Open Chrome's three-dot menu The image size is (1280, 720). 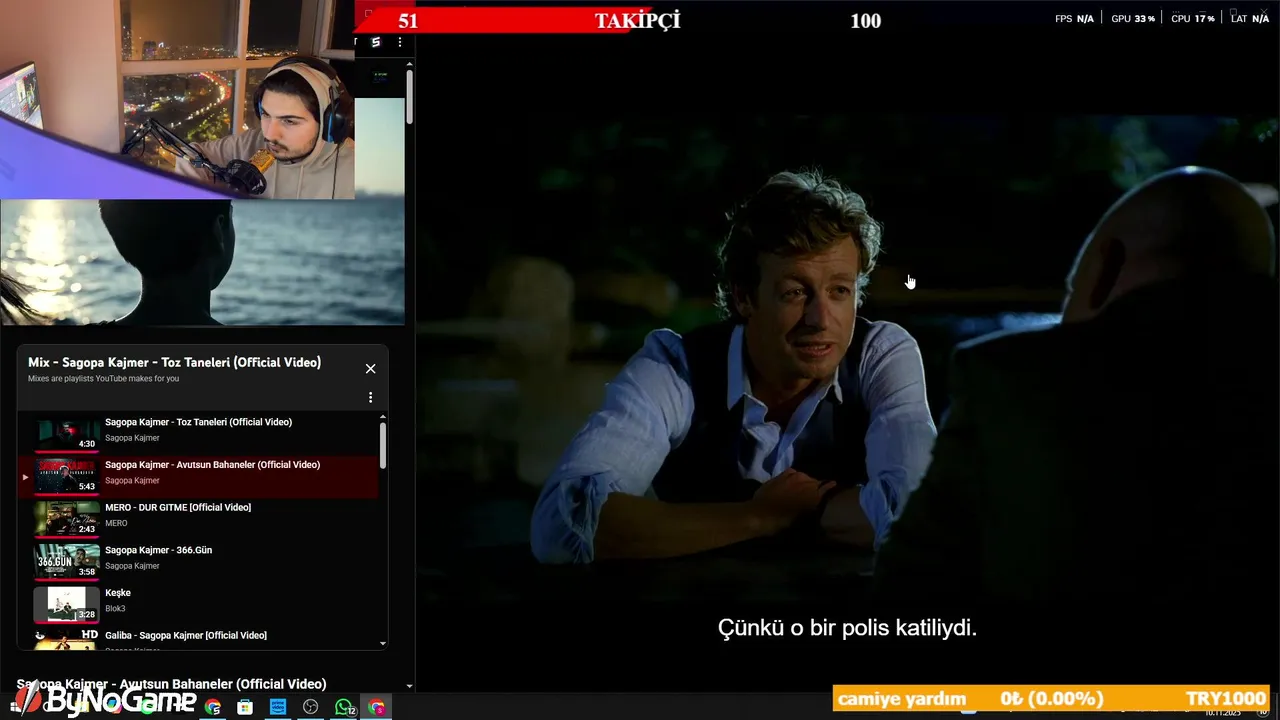tap(399, 42)
